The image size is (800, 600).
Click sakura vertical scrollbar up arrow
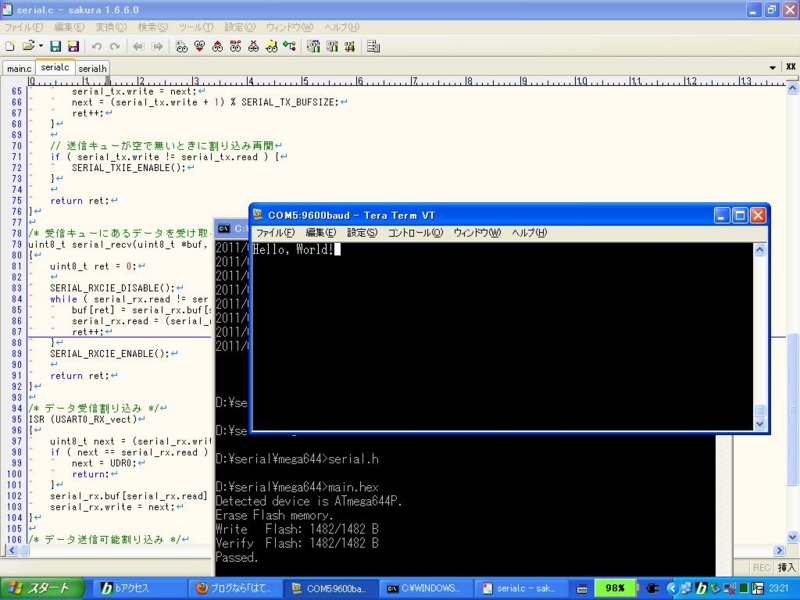pos(793,88)
